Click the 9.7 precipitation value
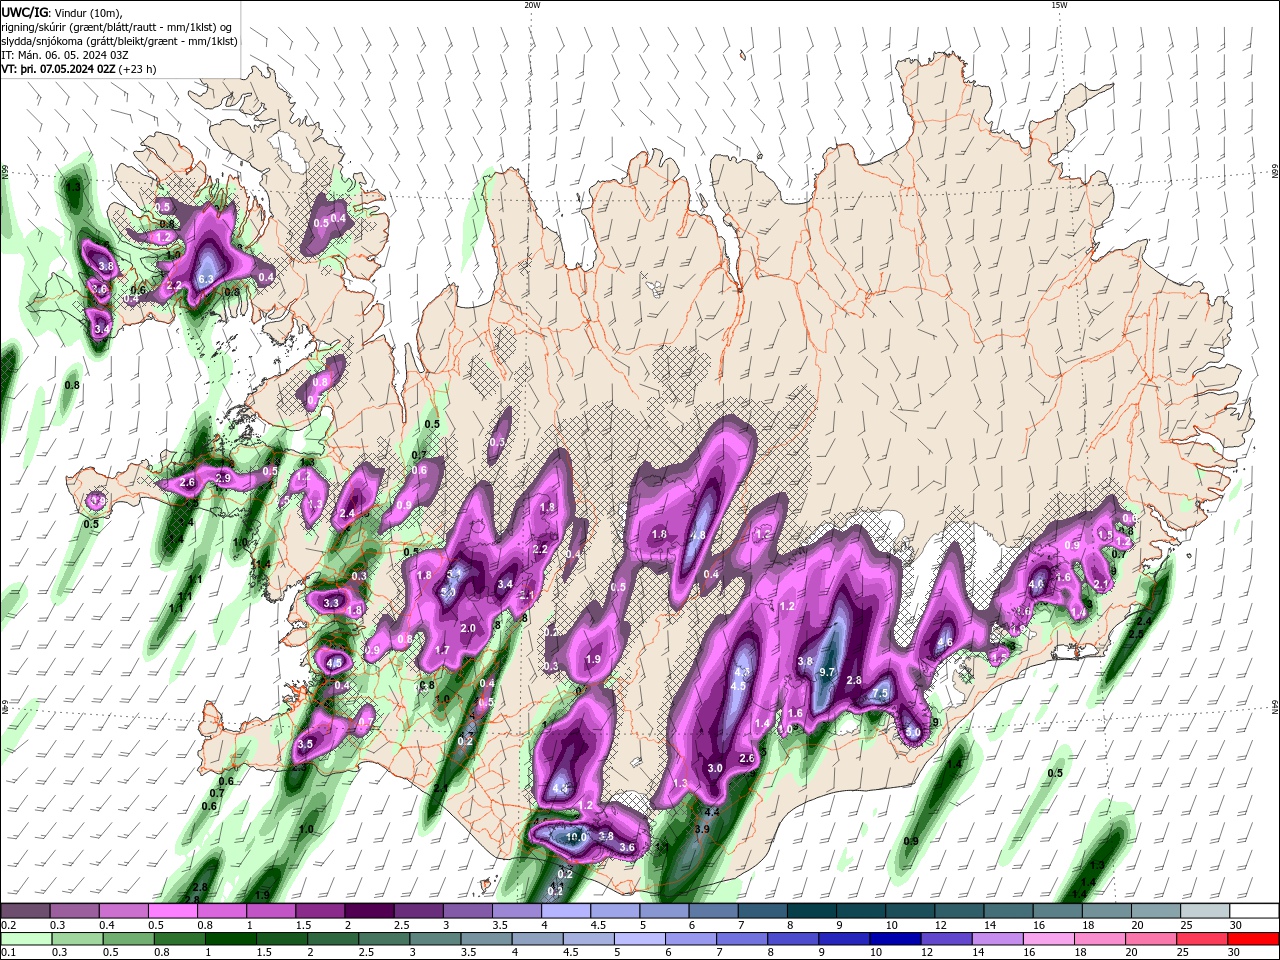Screen dimensions: 1280x960 (x=826, y=672)
